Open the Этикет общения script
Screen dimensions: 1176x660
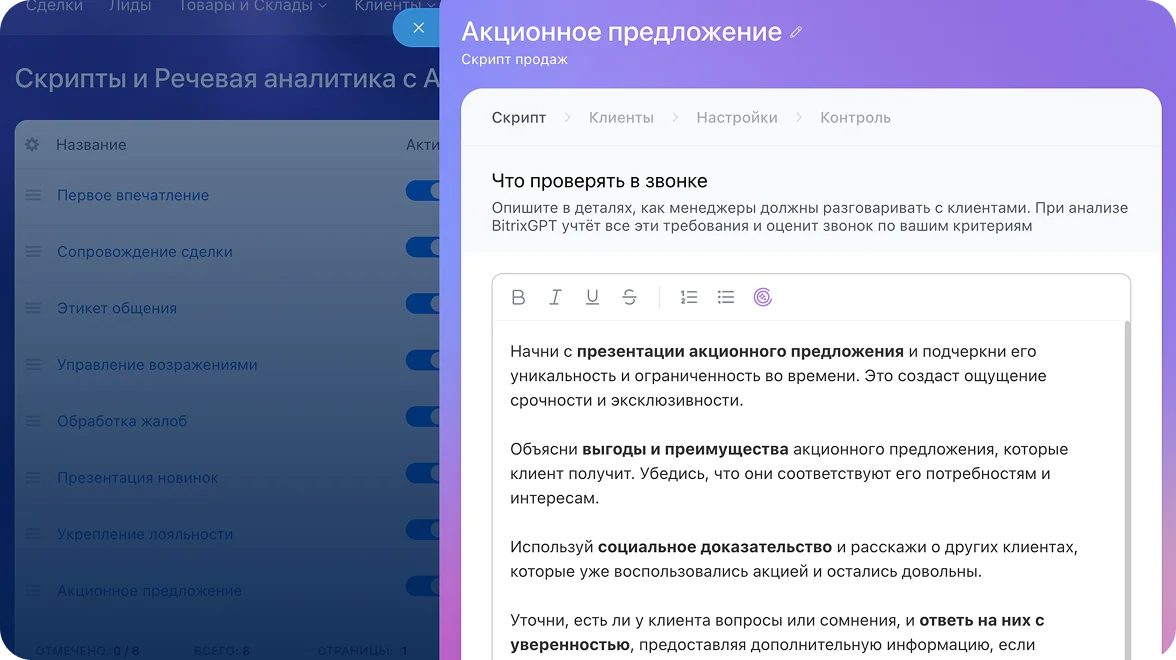pyautogui.click(x=117, y=308)
